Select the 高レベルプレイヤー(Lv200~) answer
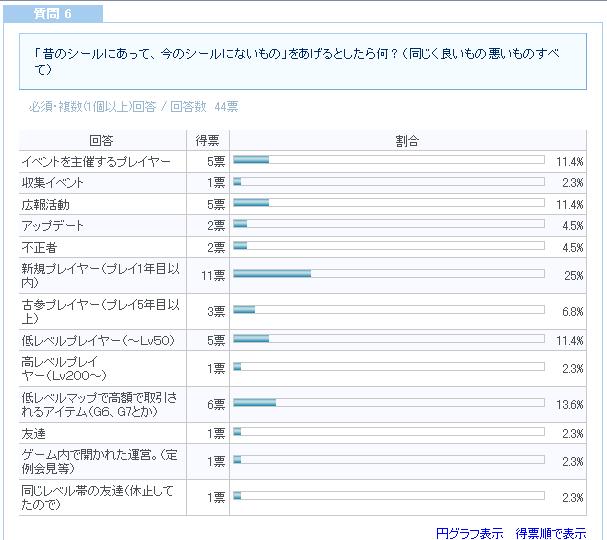This screenshot has width=607, height=540. (64, 369)
